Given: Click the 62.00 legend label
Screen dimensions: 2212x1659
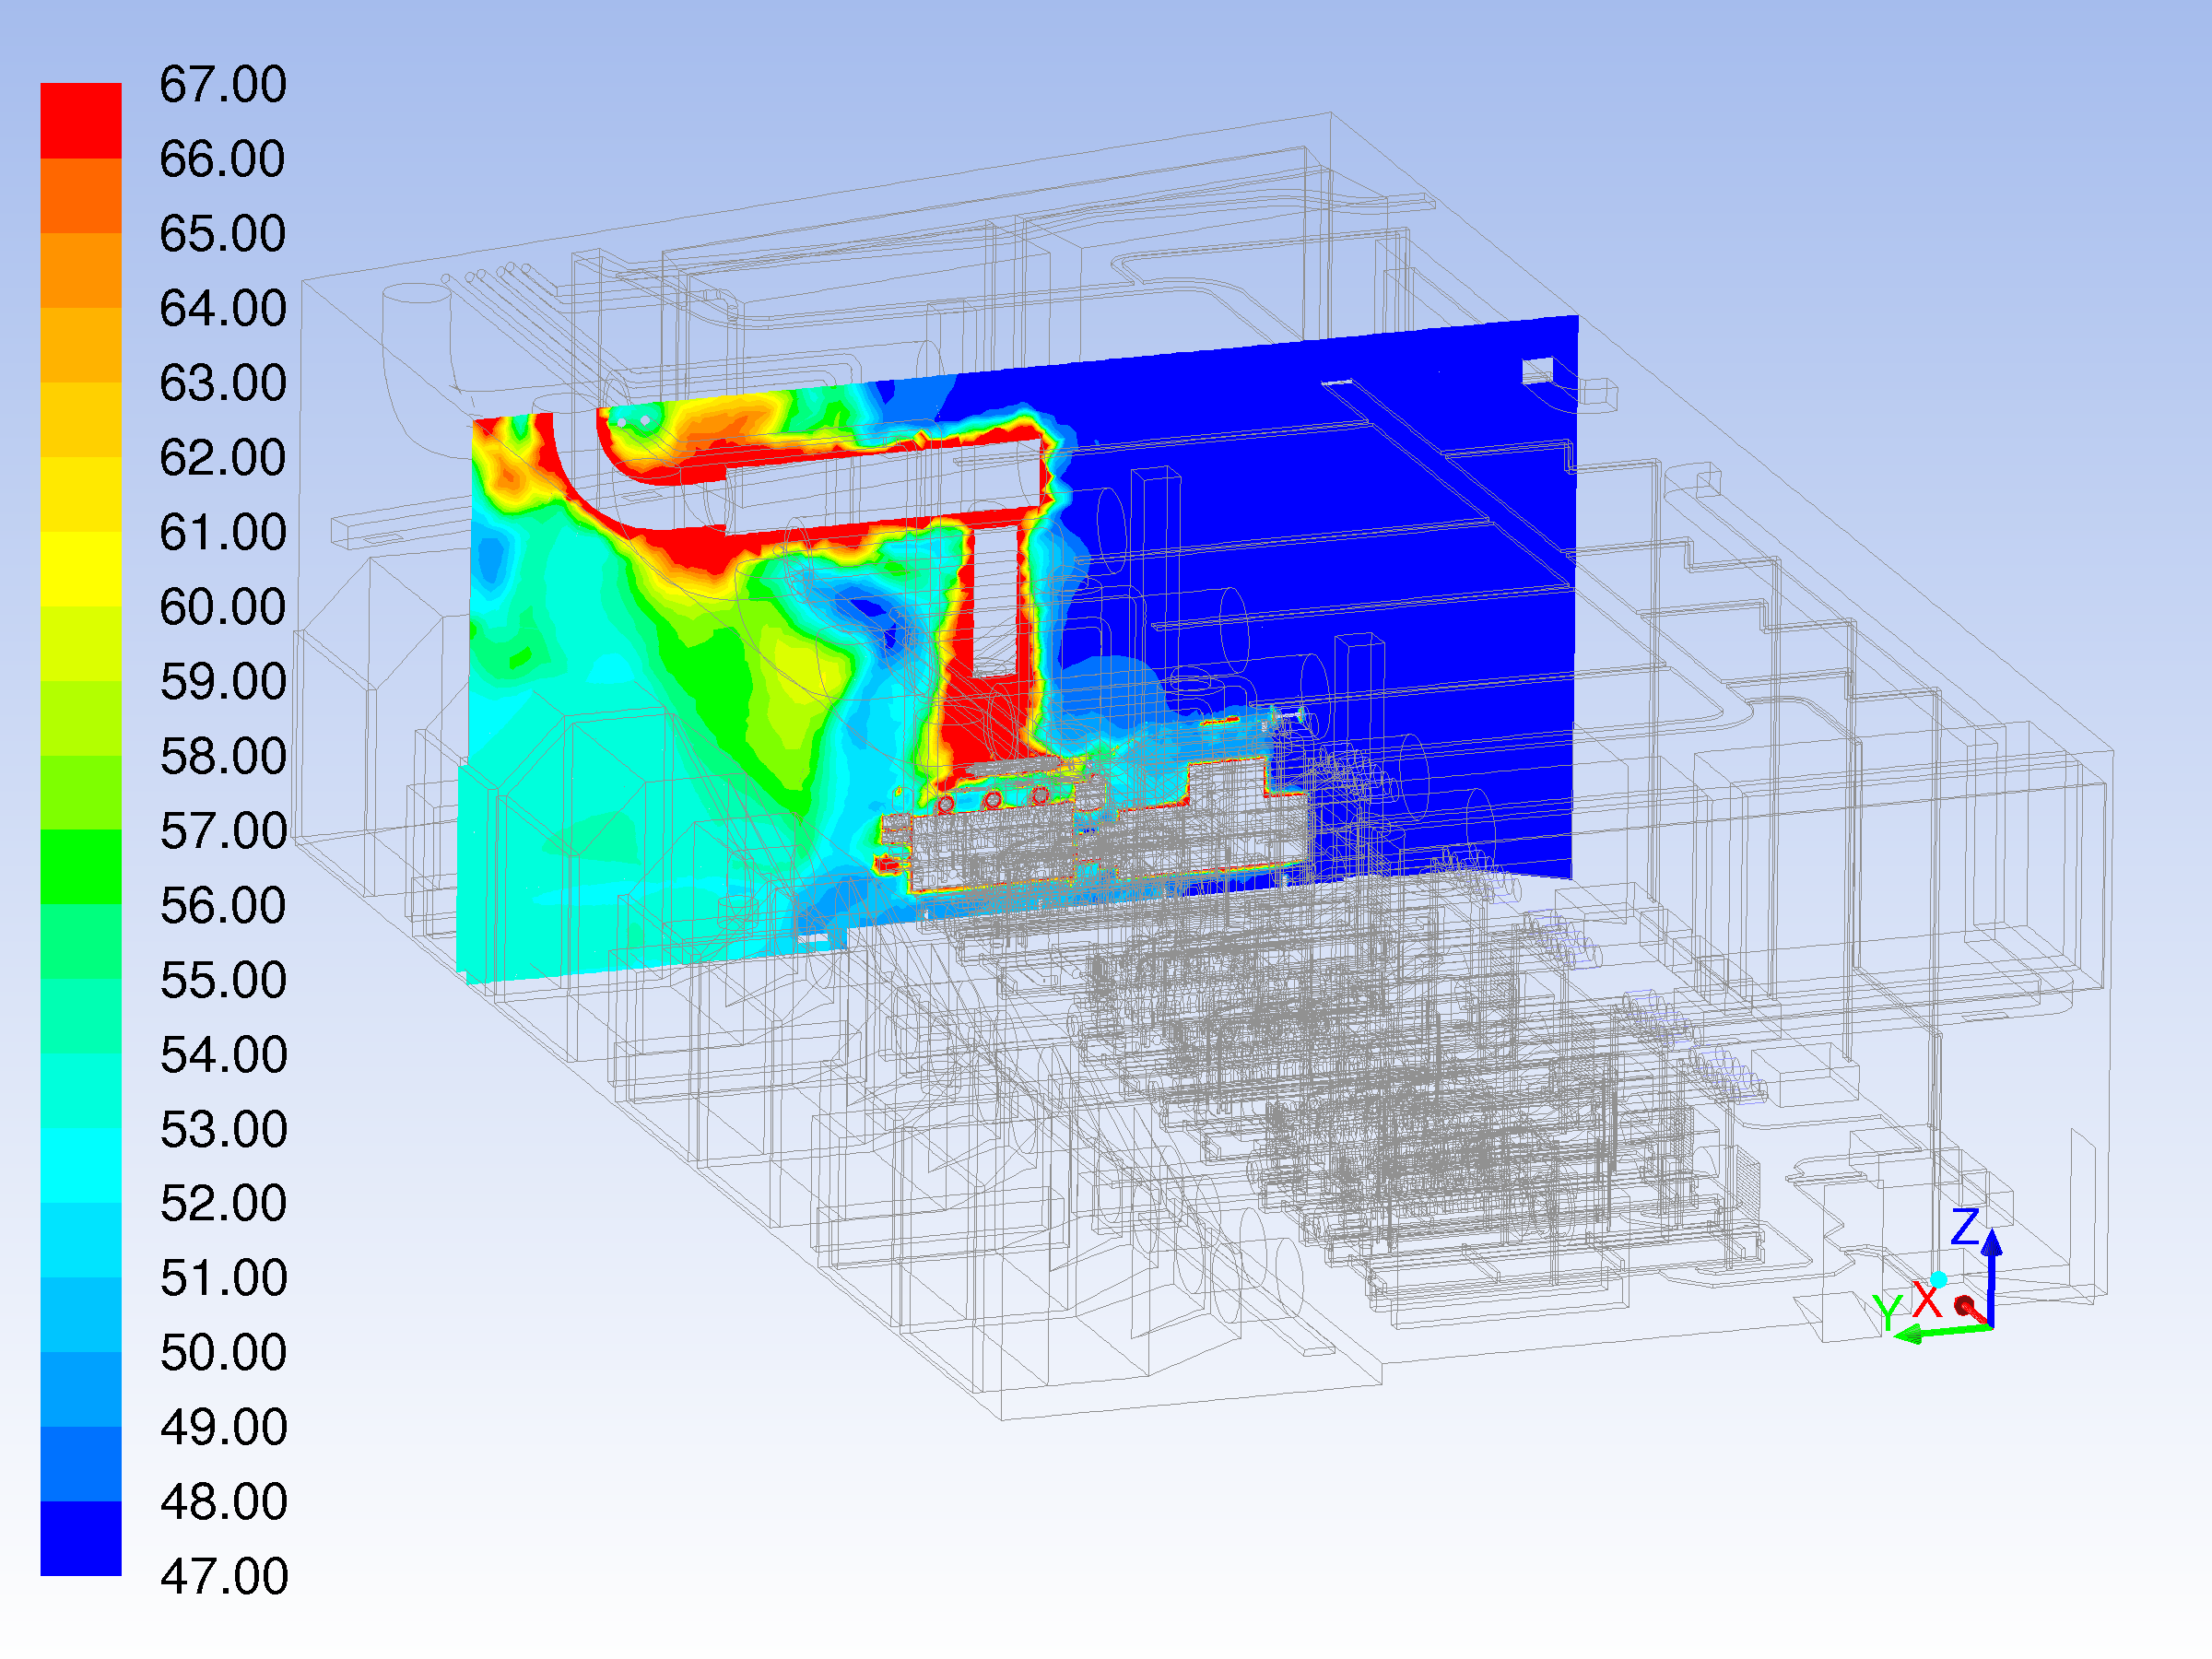Looking at the screenshot, I should 223,457.
